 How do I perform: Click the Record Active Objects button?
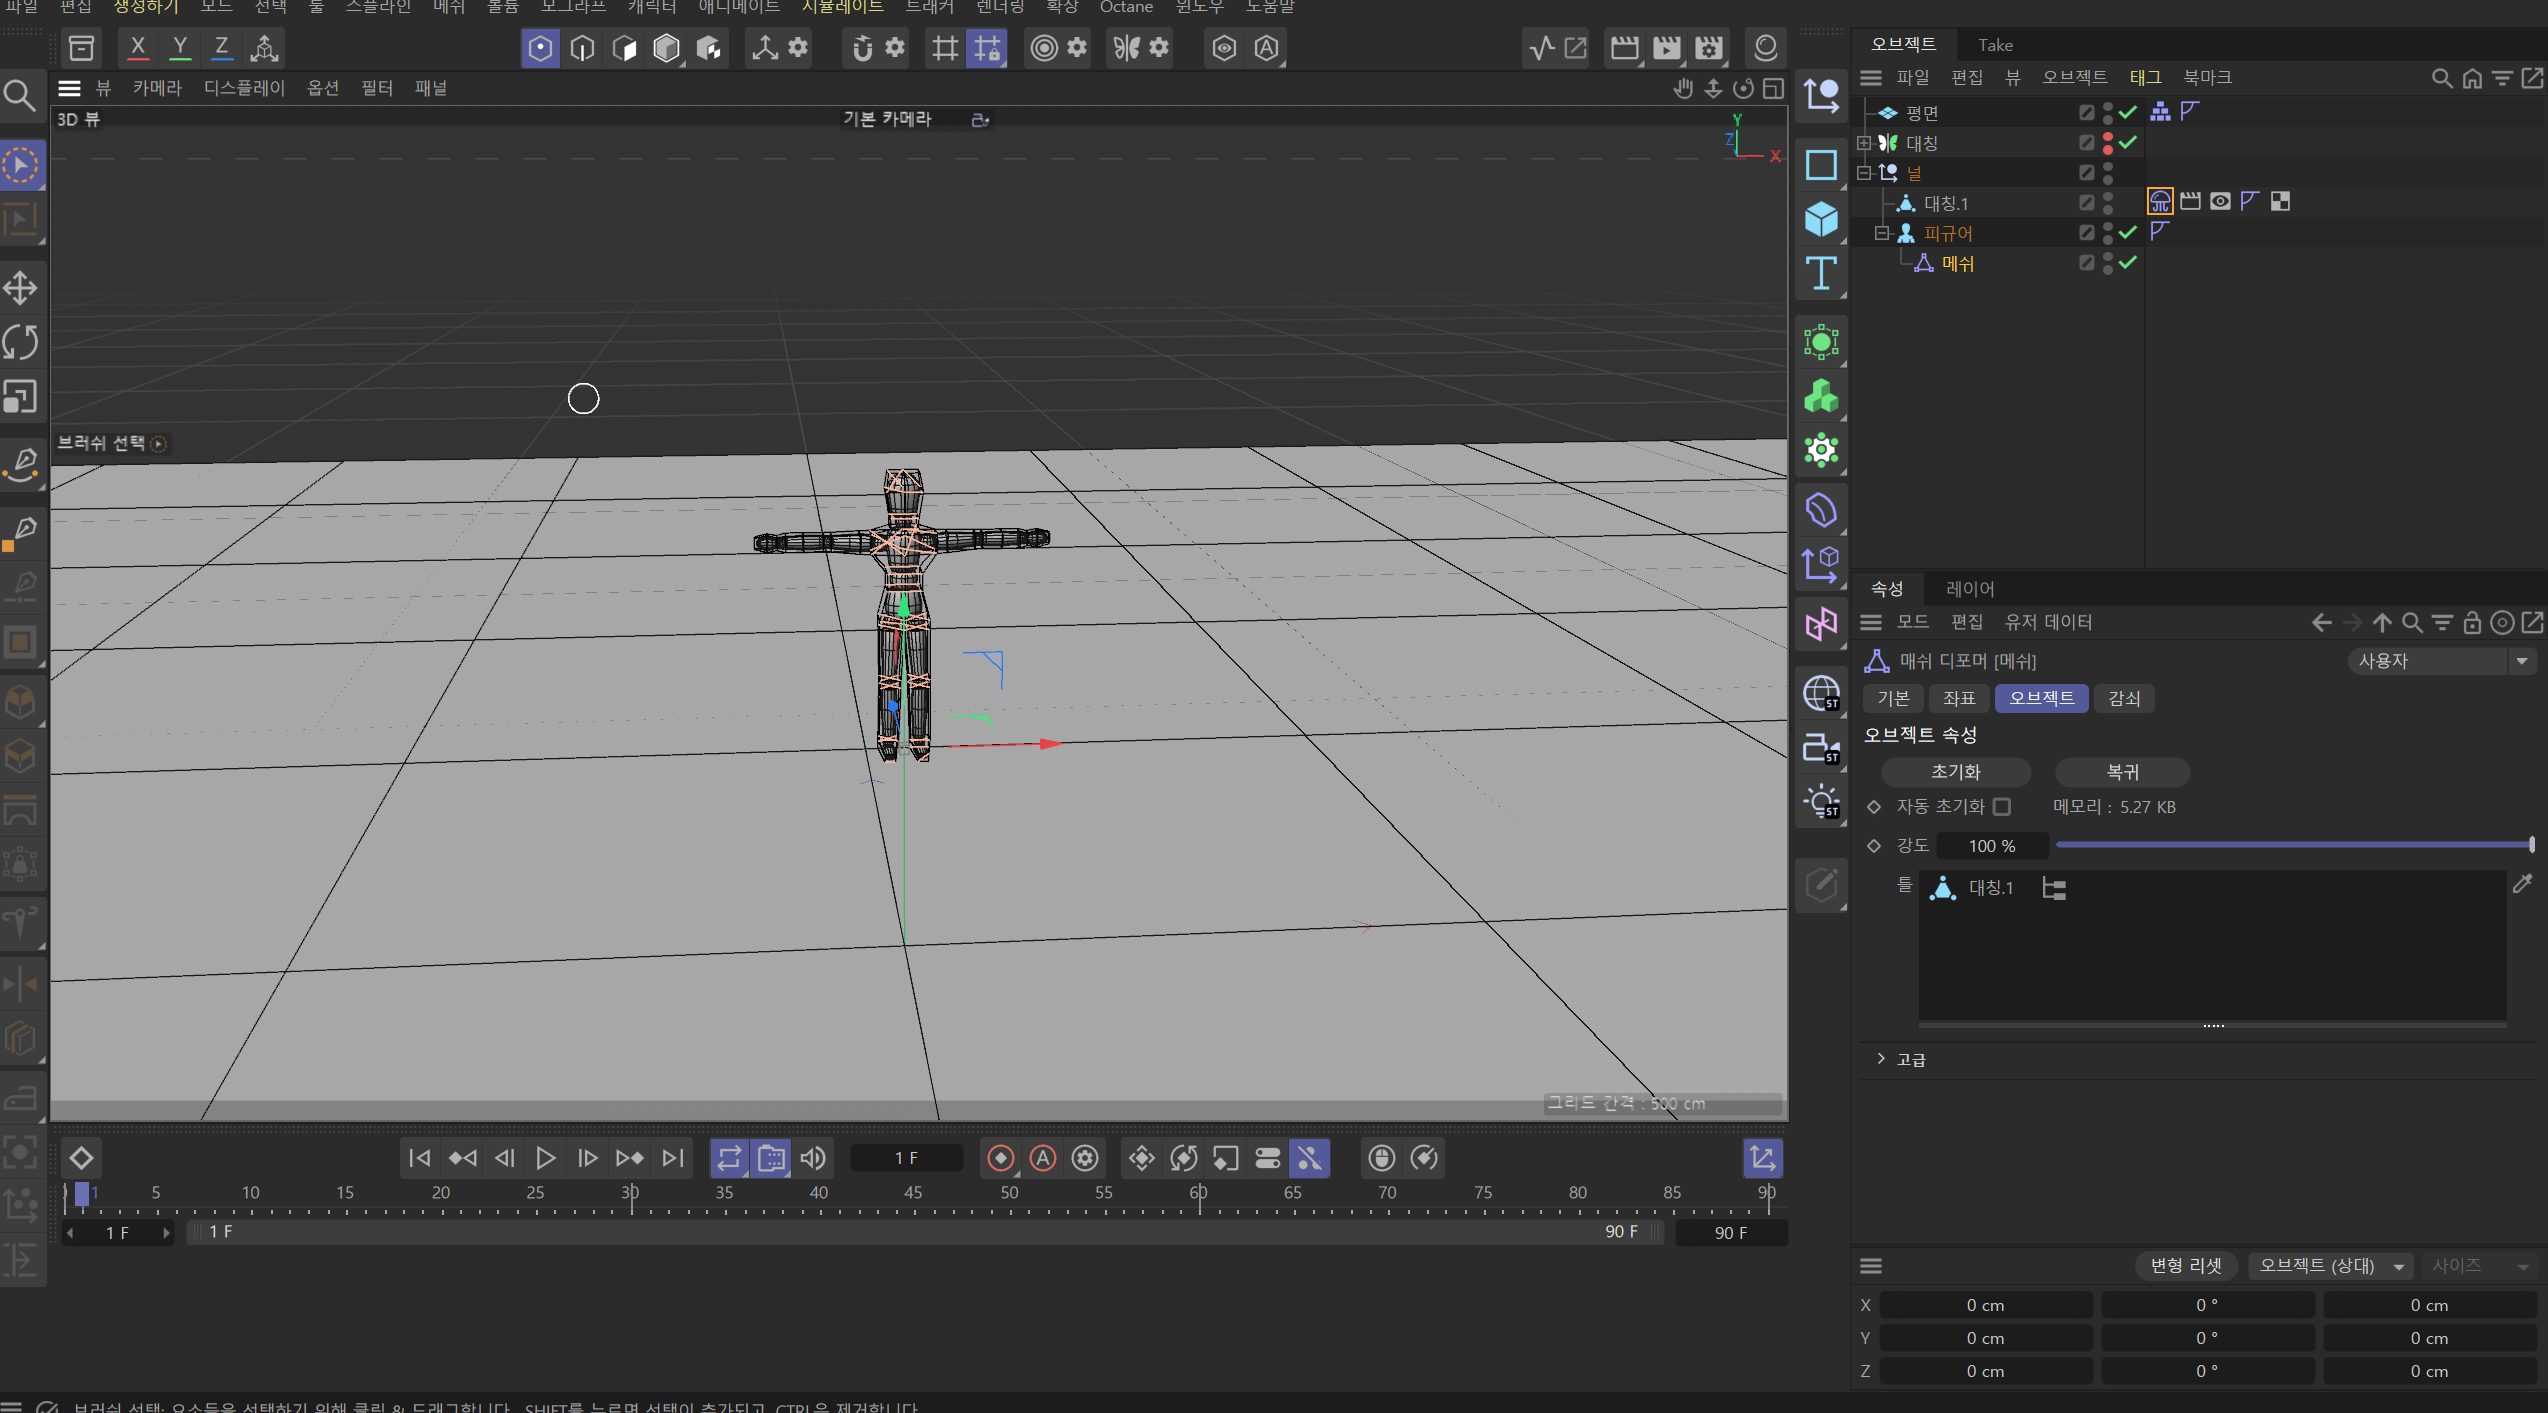(1000, 1158)
